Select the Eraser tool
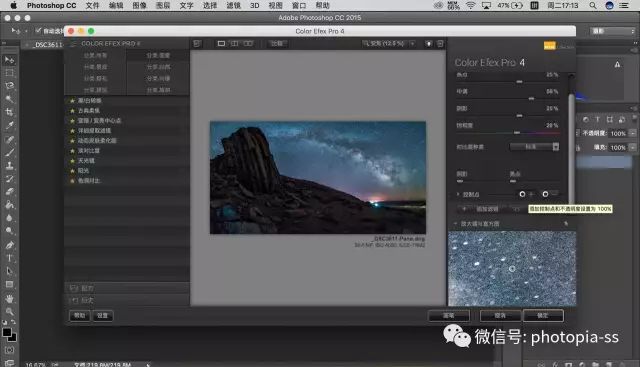 (9, 191)
